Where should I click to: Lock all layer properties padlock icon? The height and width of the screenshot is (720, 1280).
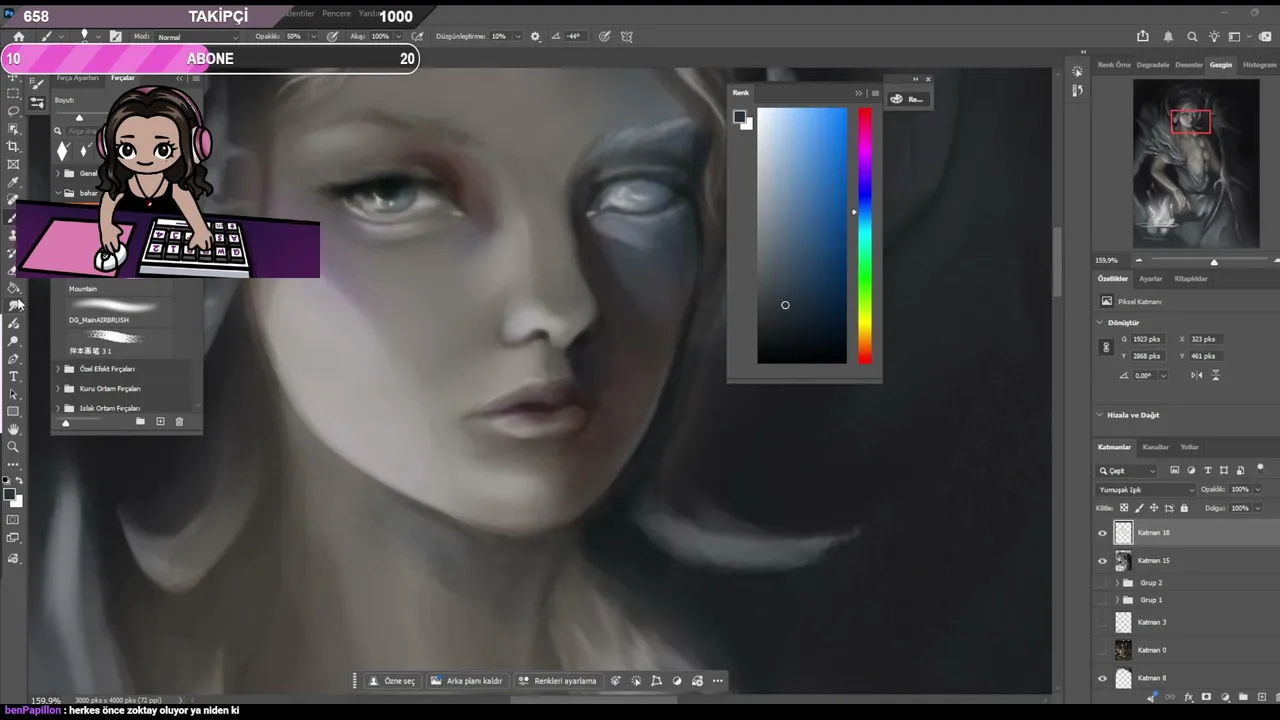(1185, 508)
